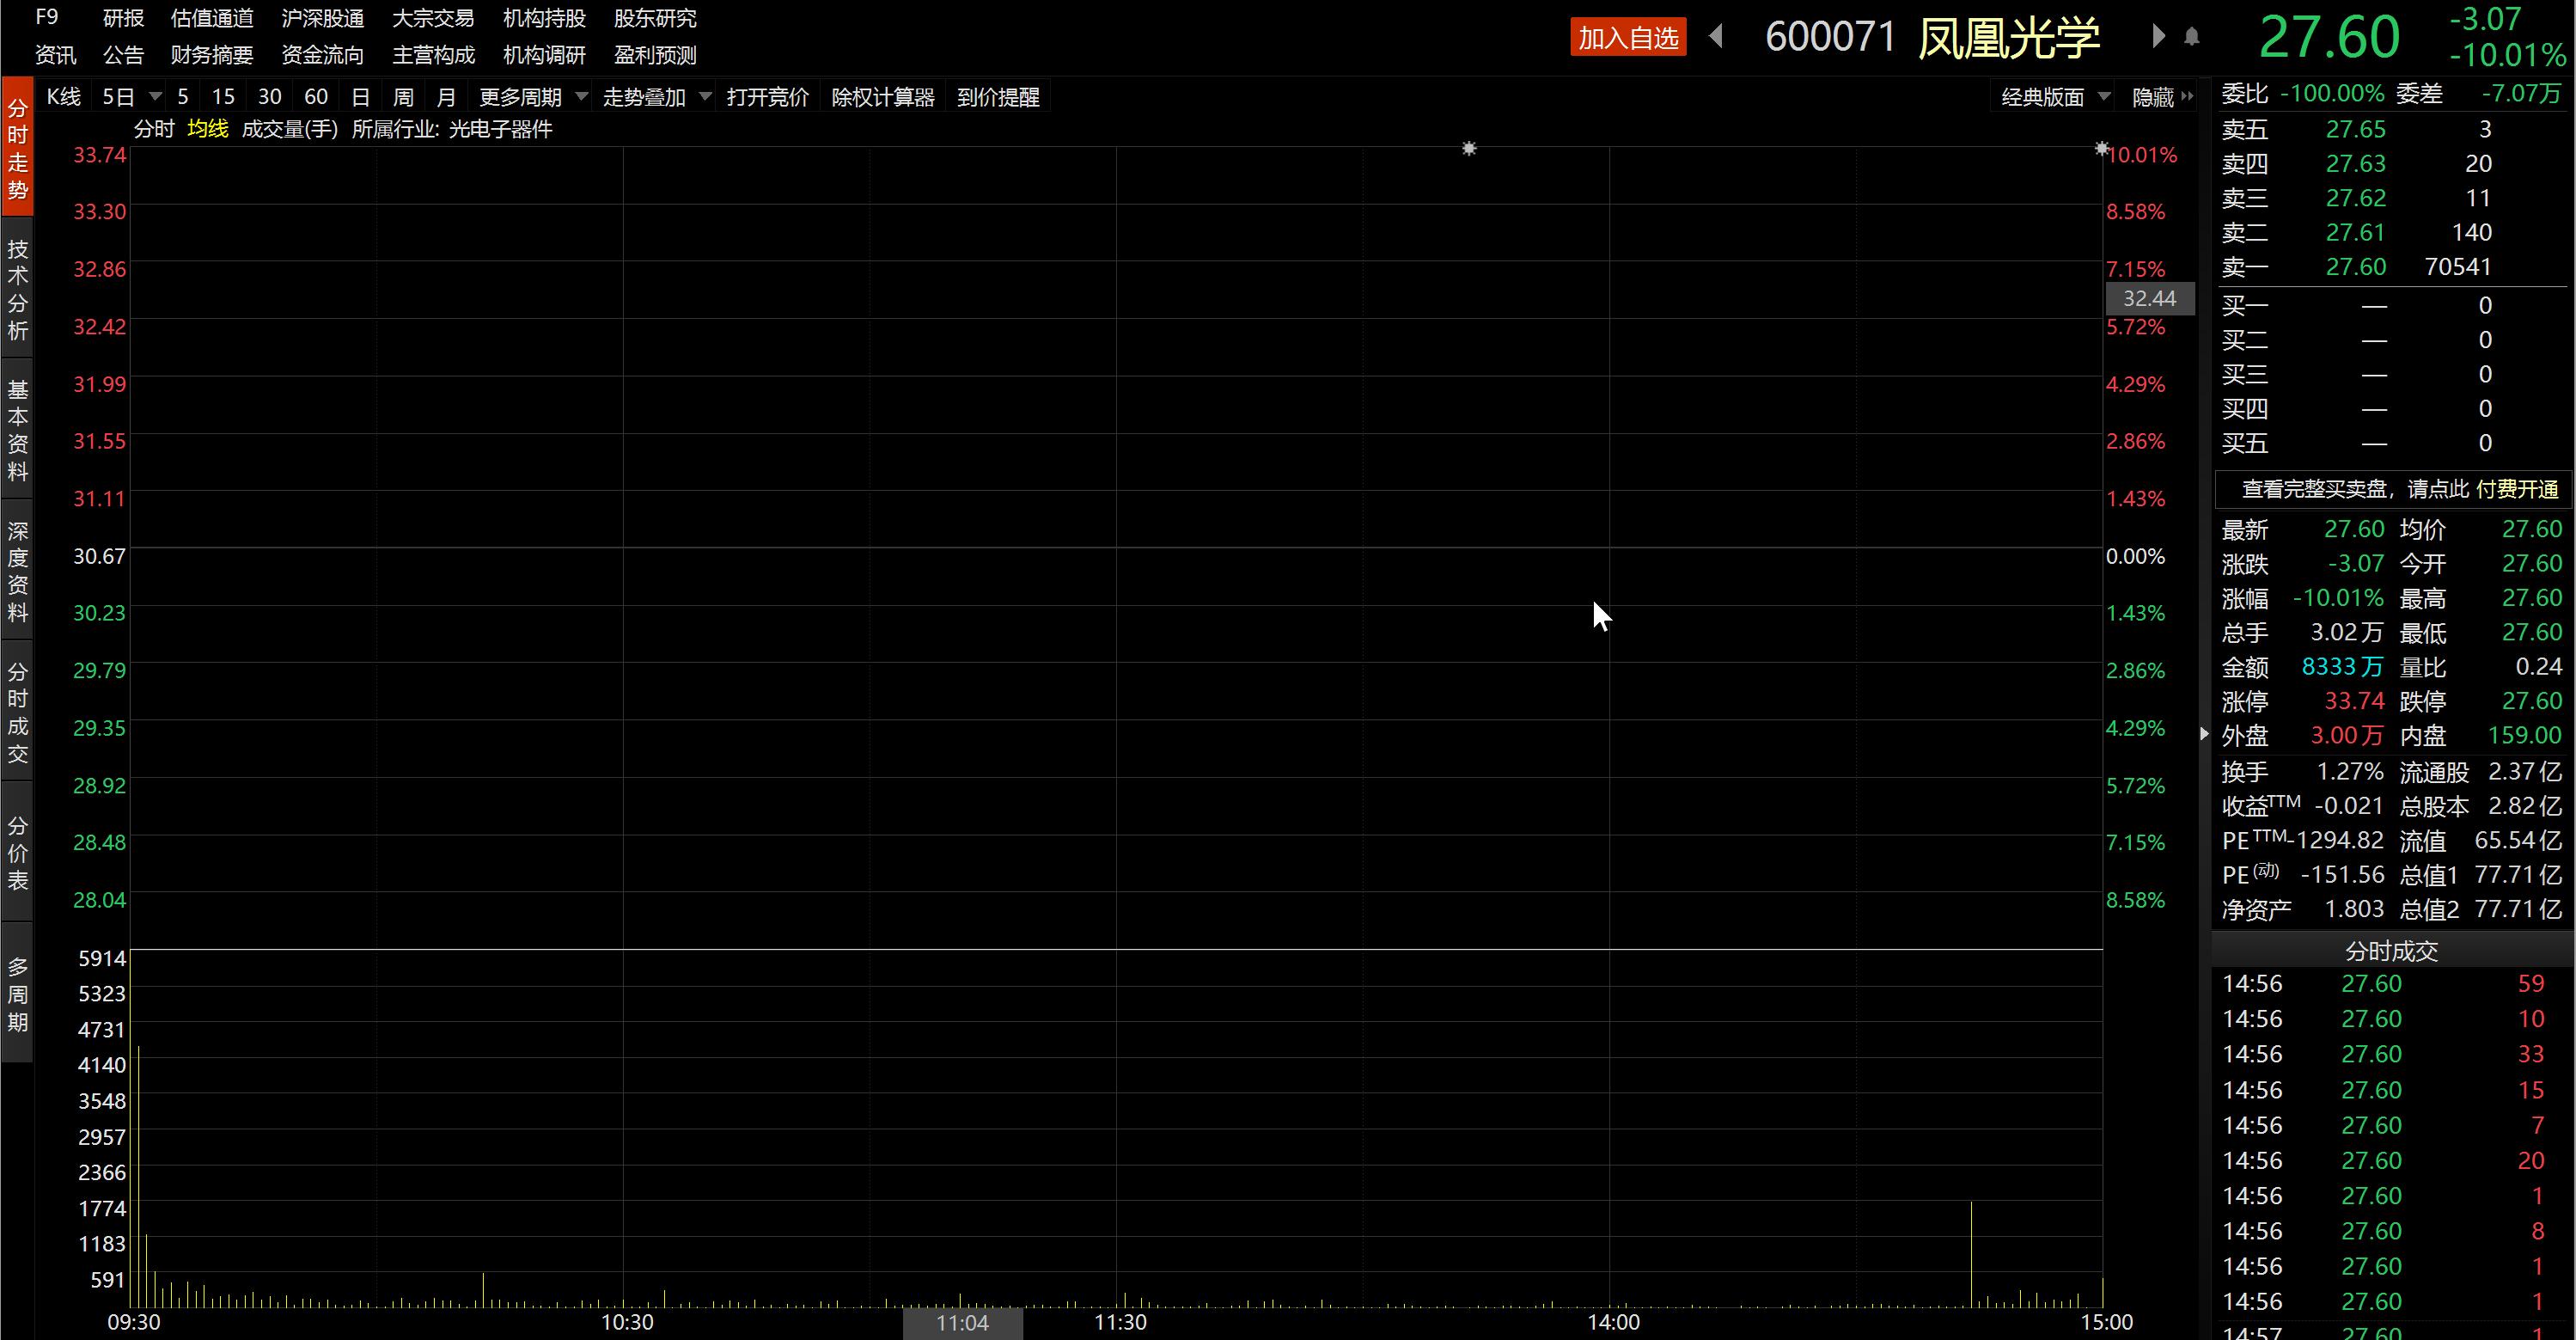
Task: Open 资金流向 in top menu
Action: coord(322,55)
